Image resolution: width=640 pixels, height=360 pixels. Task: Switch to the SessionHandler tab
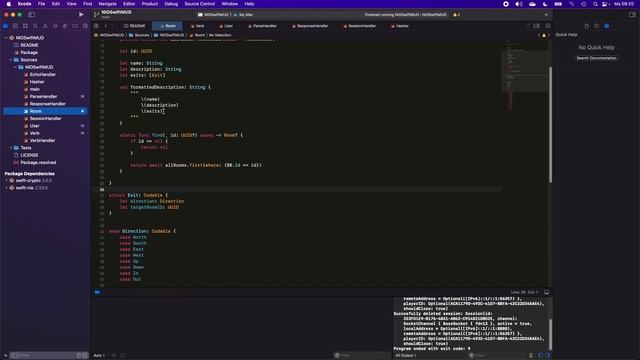click(x=360, y=26)
